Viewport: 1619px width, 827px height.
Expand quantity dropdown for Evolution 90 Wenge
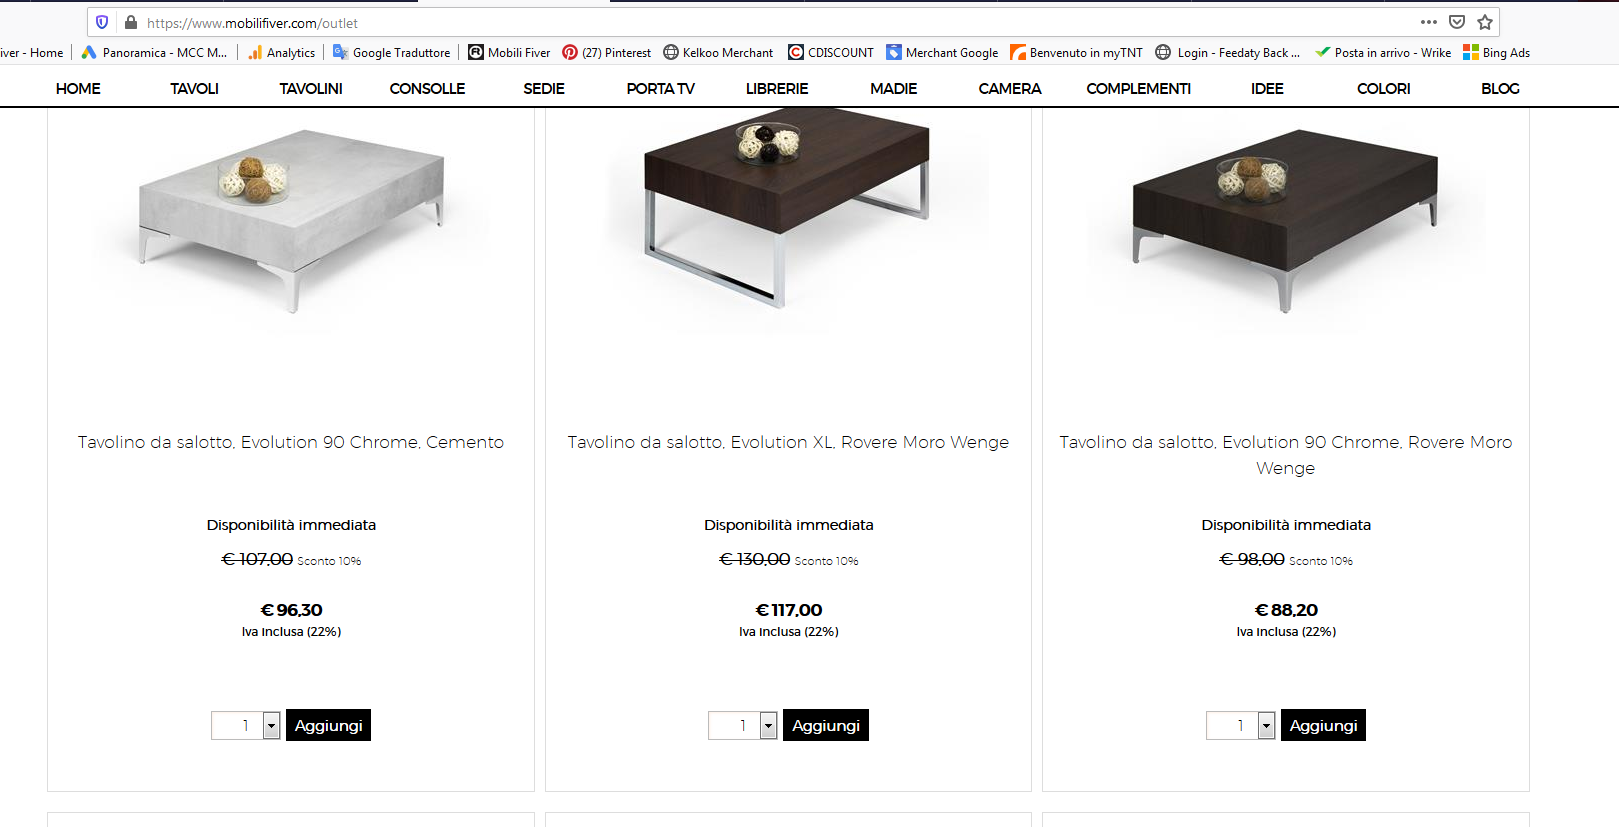coord(1266,726)
